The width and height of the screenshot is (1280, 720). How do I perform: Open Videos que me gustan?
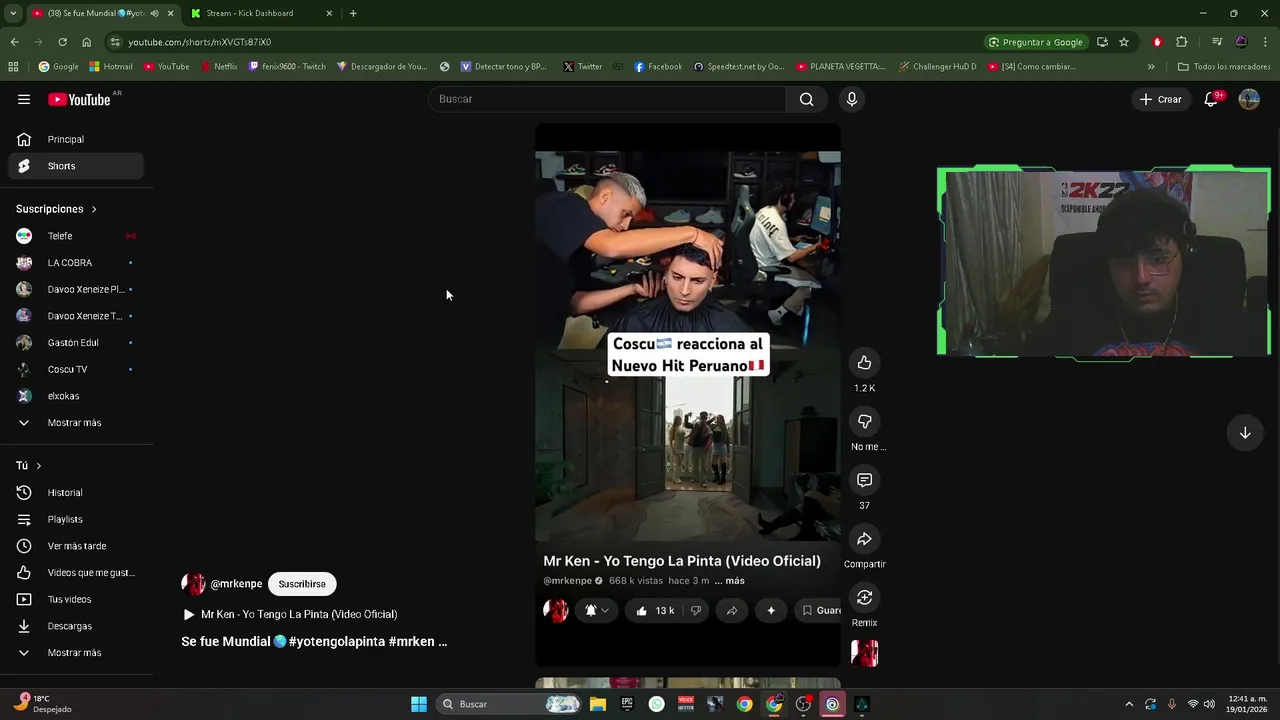coord(76,573)
